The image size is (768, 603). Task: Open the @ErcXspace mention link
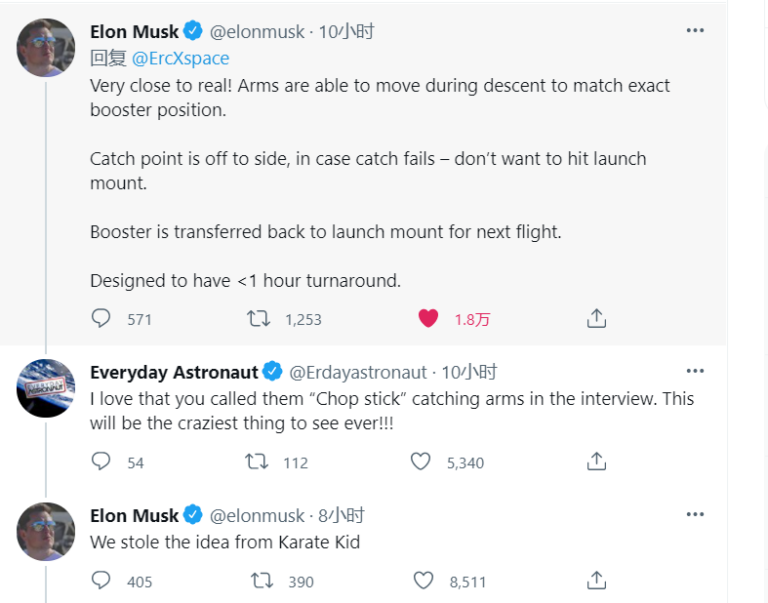tap(180, 58)
